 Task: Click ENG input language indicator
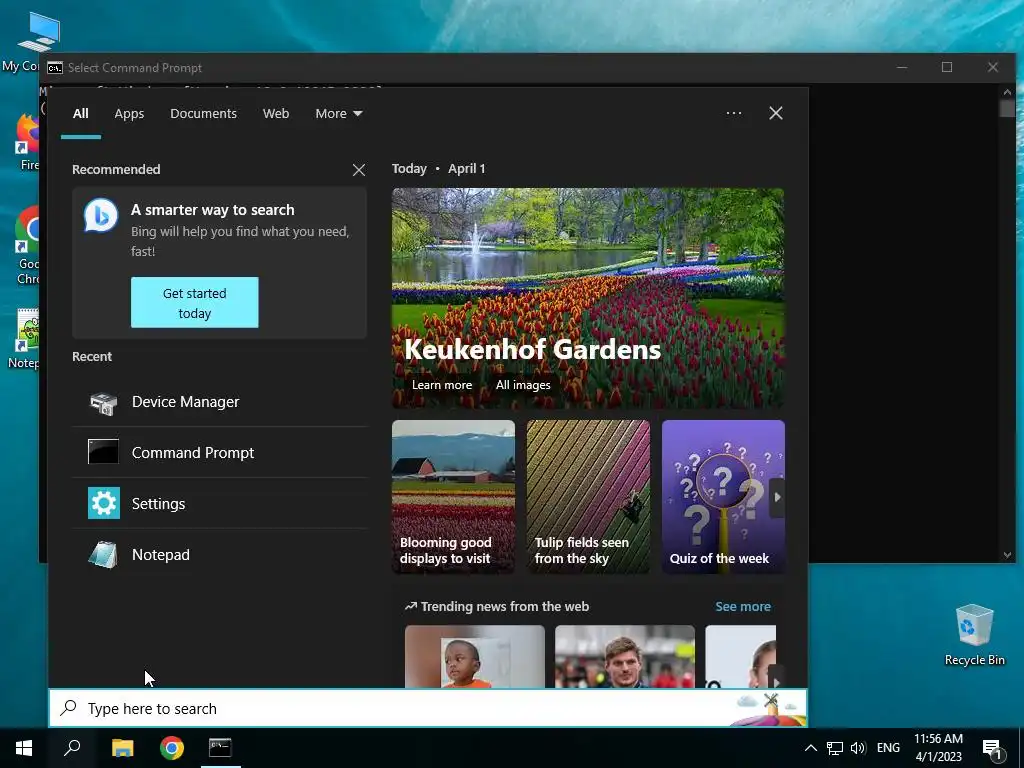888,748
